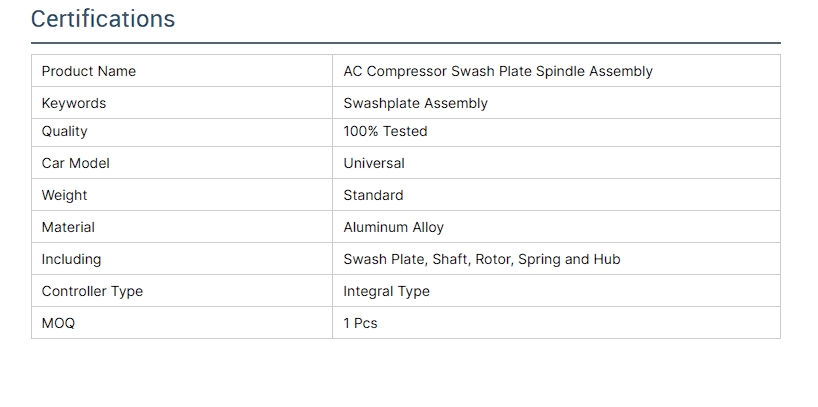Click the Aluminum Alloy value
The height and width of the screenshot is (407, 818).
click(x=393, y=227)
